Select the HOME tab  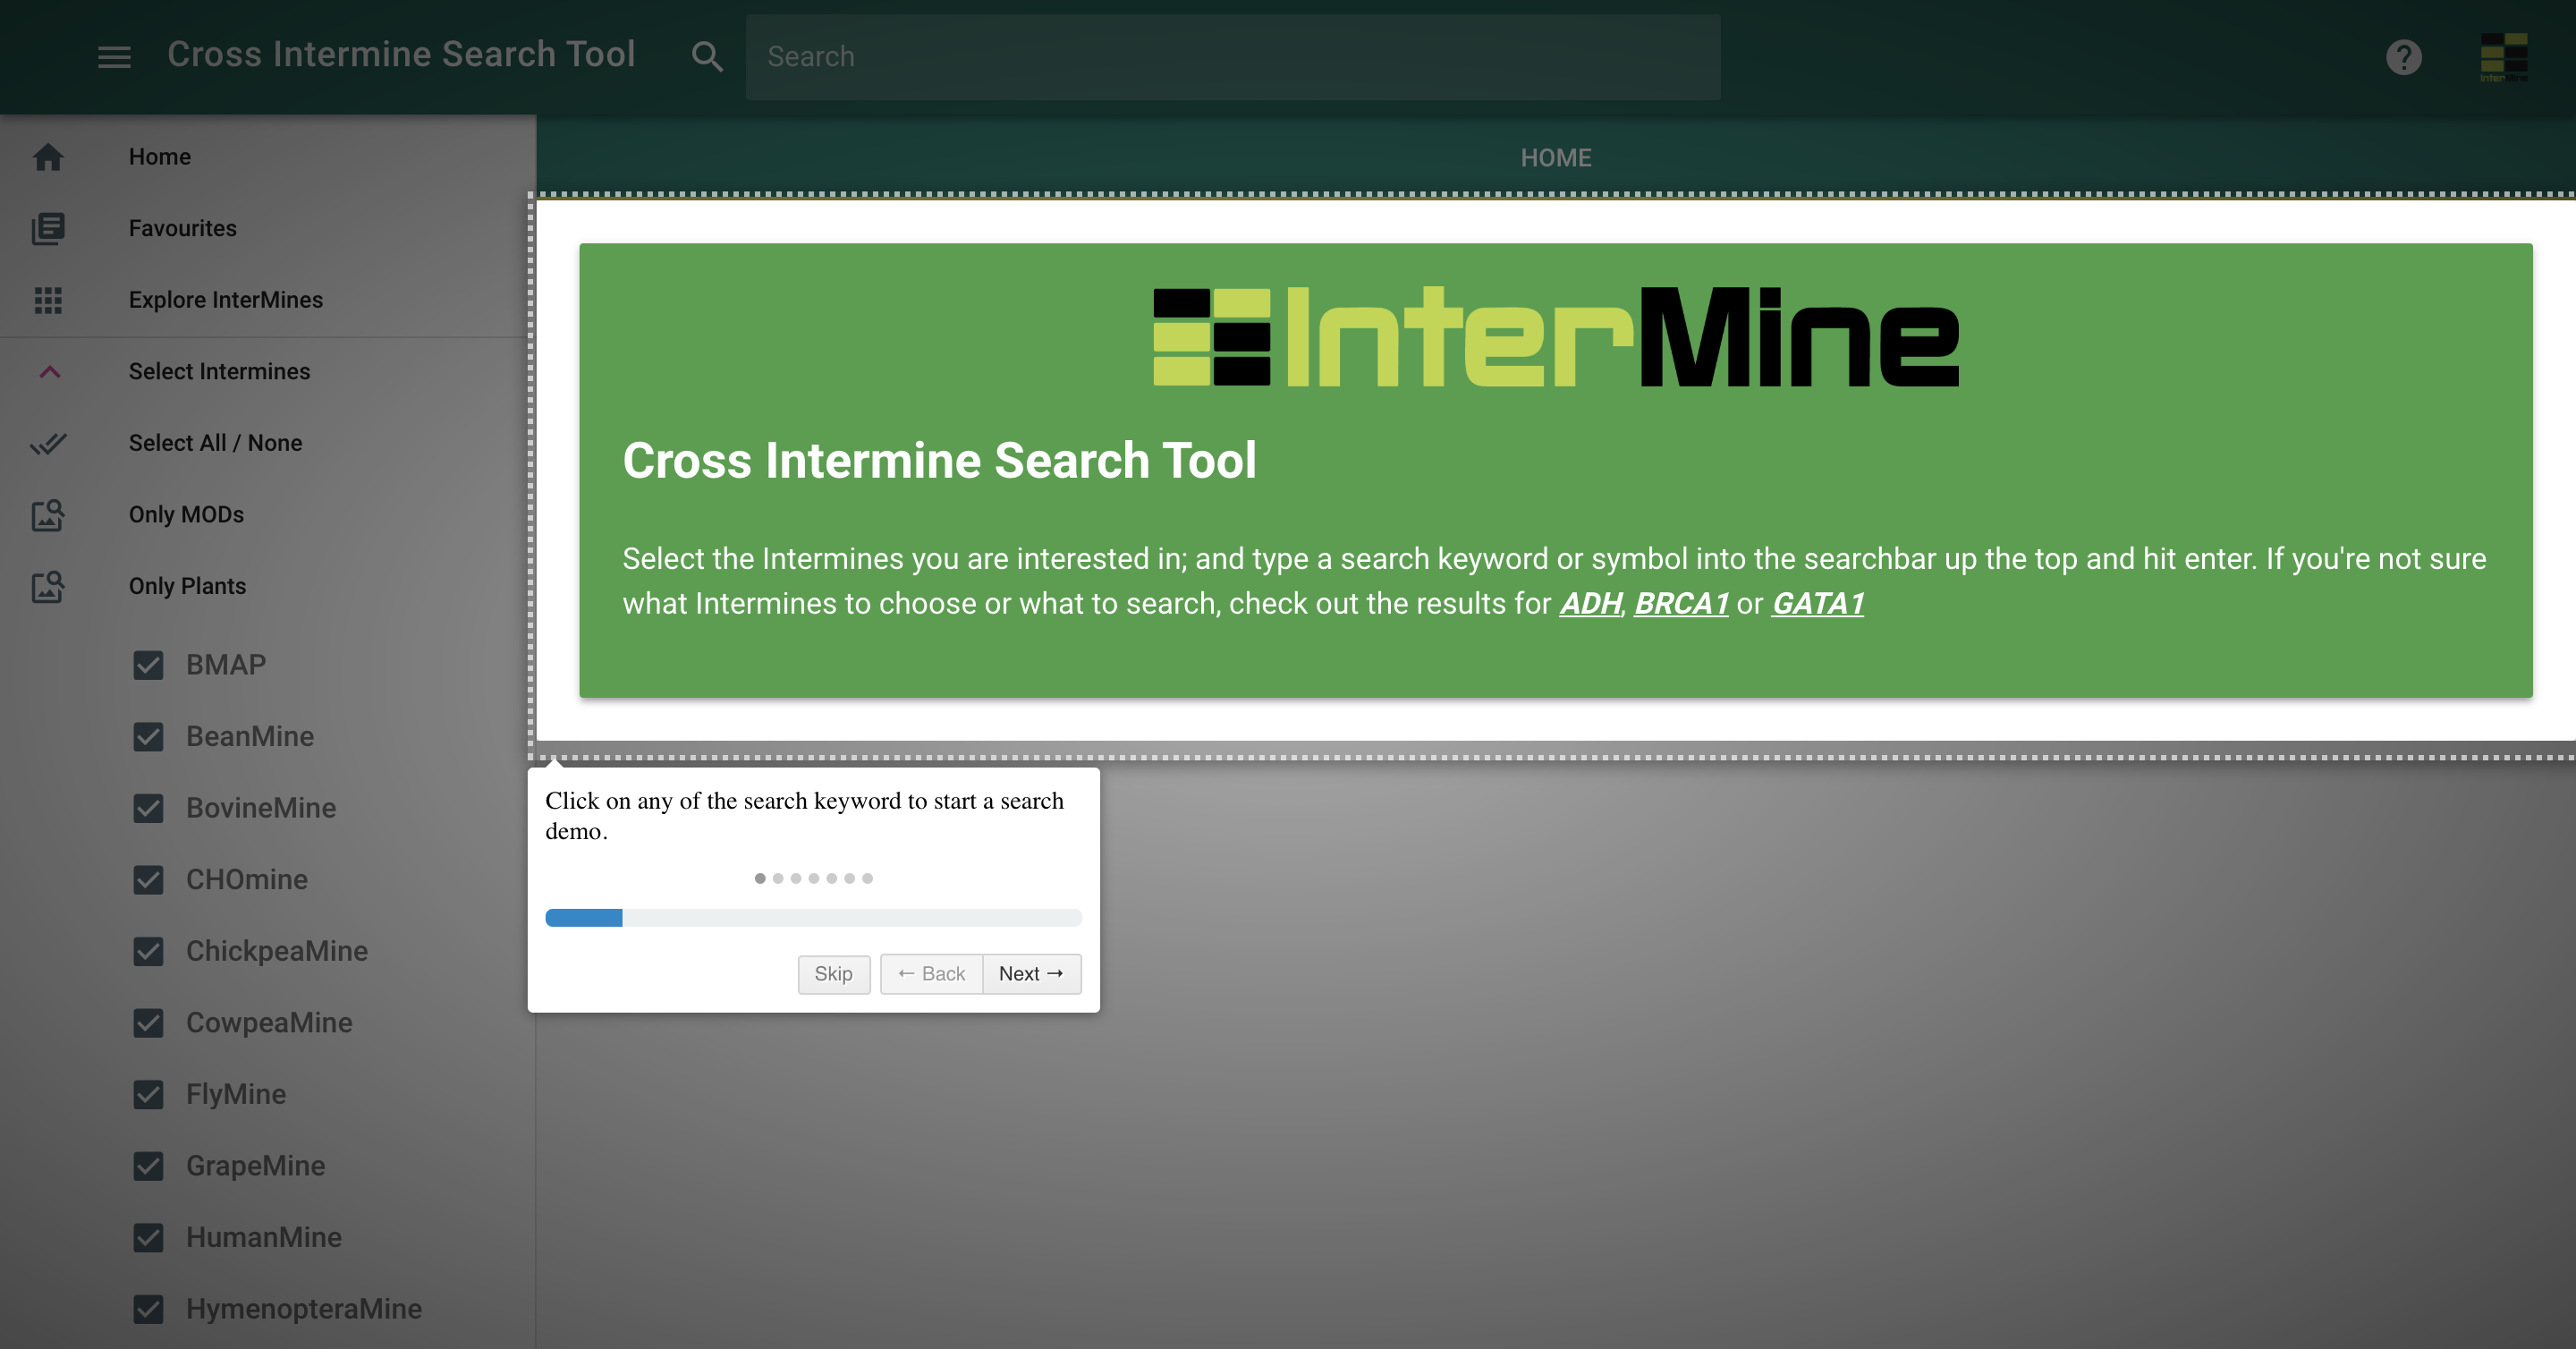[x=1555, y=158]
